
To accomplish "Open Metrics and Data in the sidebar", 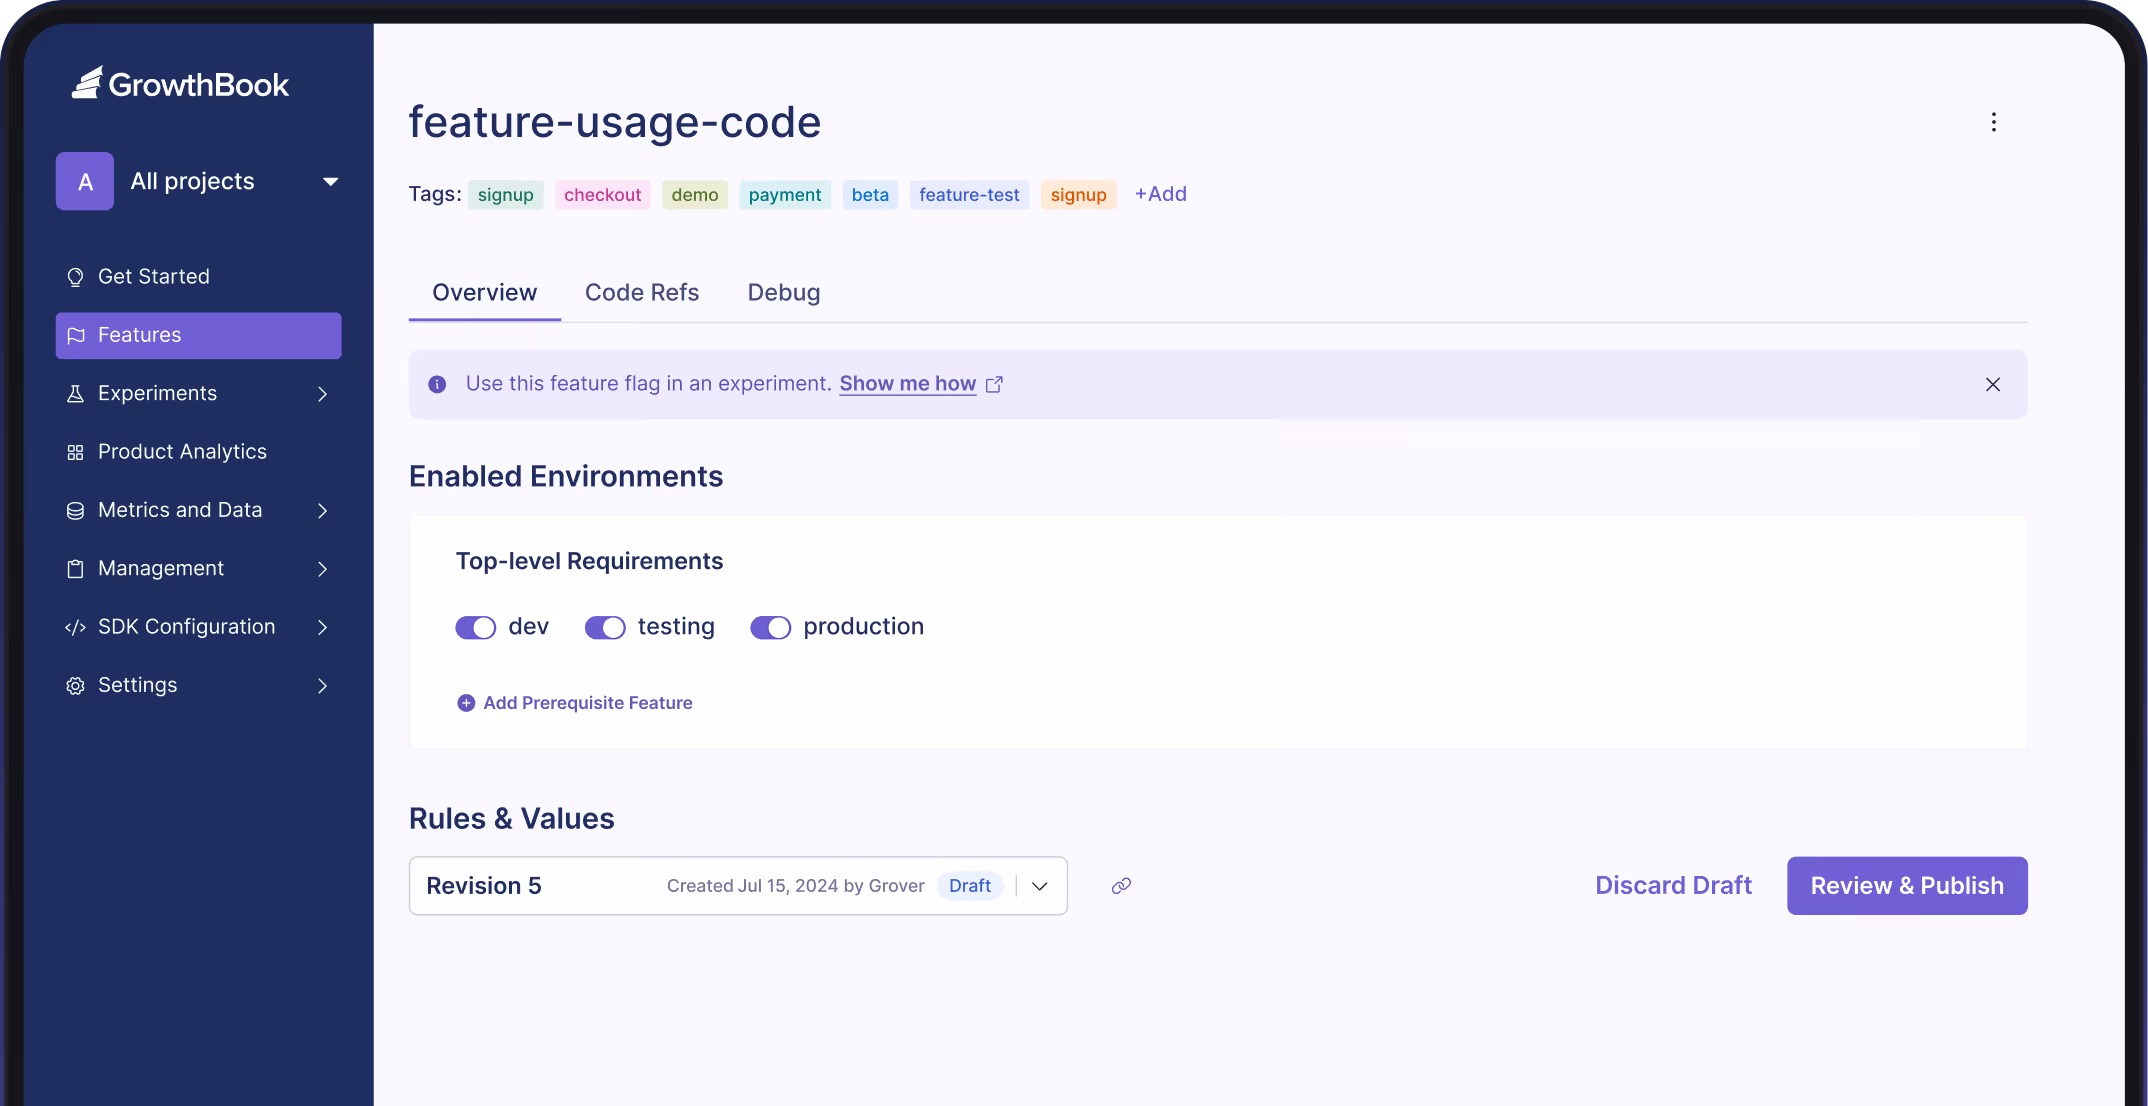I will [x=198, y=511].
